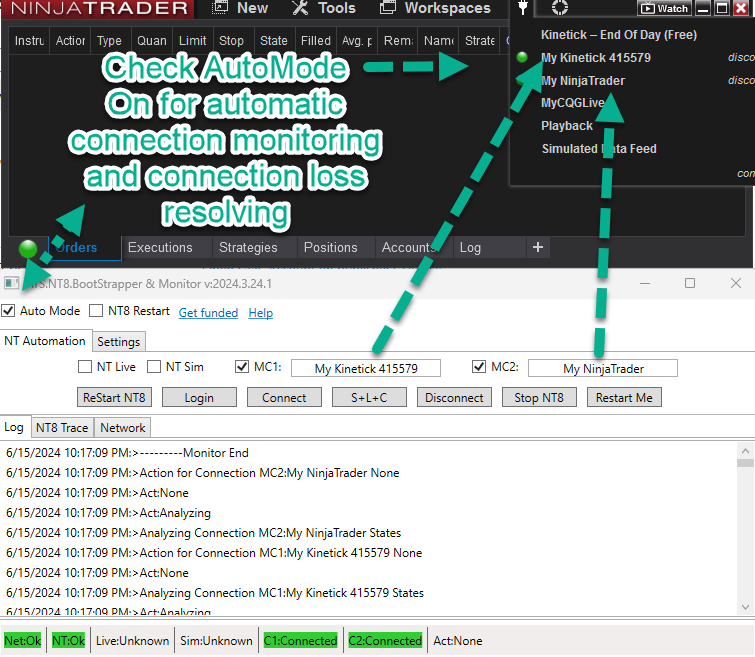This screenshot has height=657, width=755.
Task: Click the Instrument column header
Action: point(29,41)
